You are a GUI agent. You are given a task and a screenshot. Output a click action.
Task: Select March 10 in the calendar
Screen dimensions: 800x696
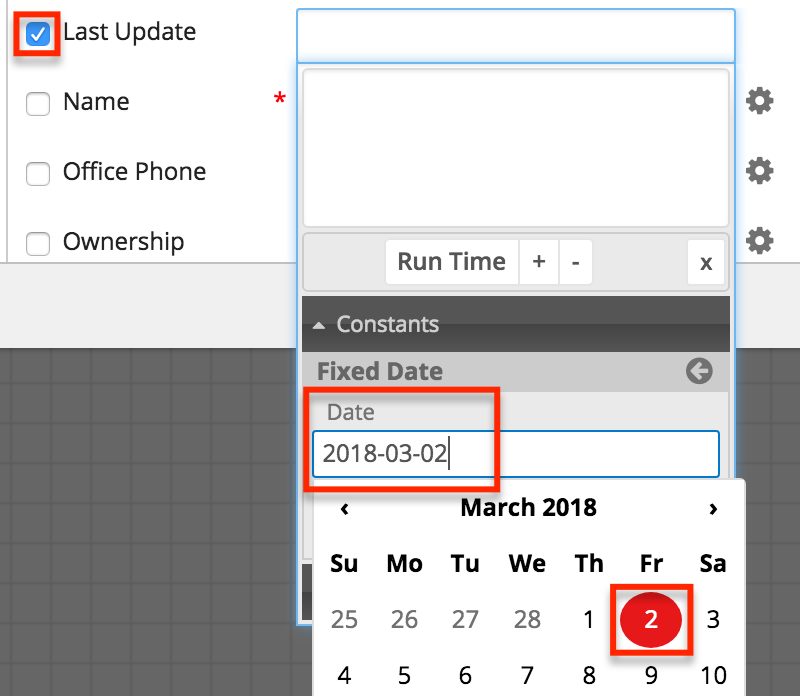tap(712, 676)
